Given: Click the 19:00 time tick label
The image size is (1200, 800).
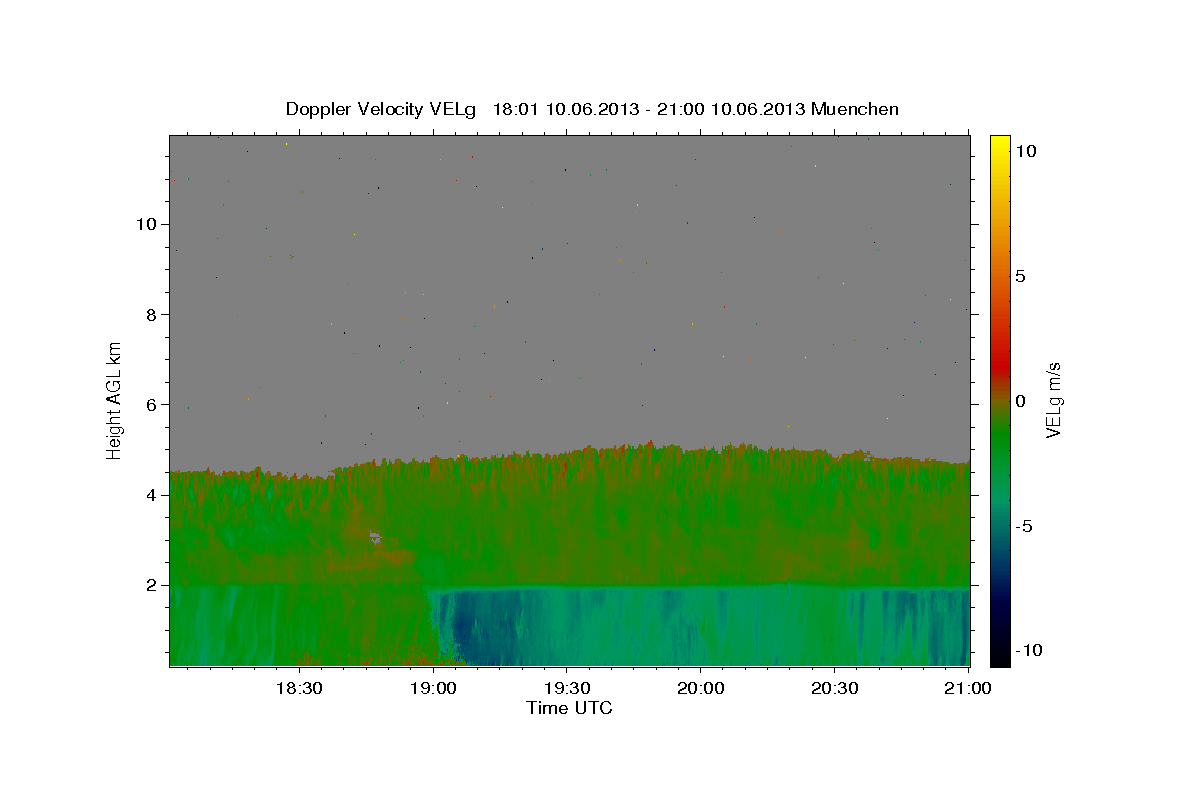Looking at the screenshot, I should (x=432, y=688).
